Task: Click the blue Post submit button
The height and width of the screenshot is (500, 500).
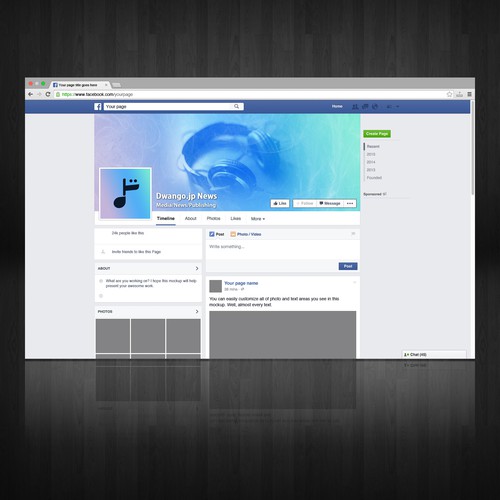Action: (348, 266)
